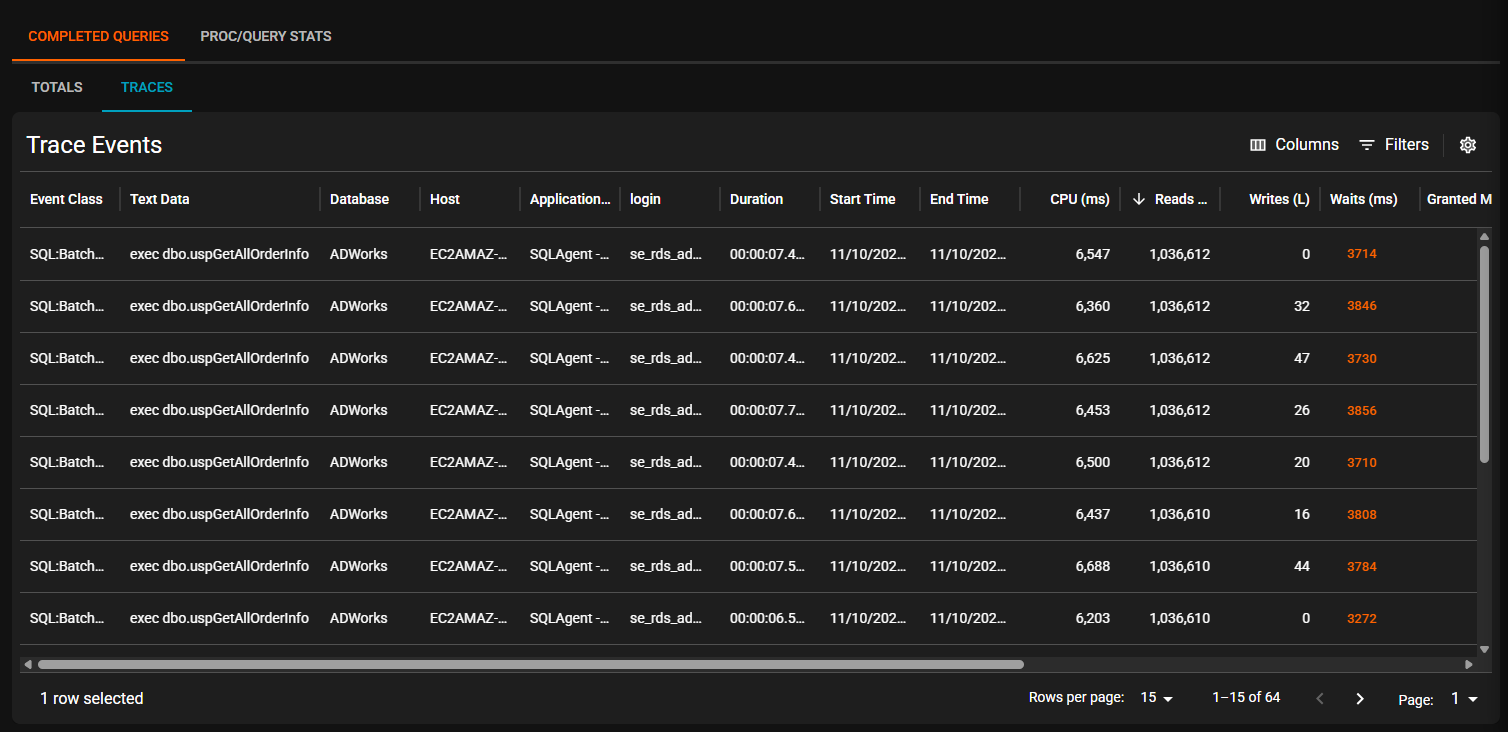Screen dimensions: 1508x732
Task: Open the table settings gear icon
Action: click(x=1467, y=145)
